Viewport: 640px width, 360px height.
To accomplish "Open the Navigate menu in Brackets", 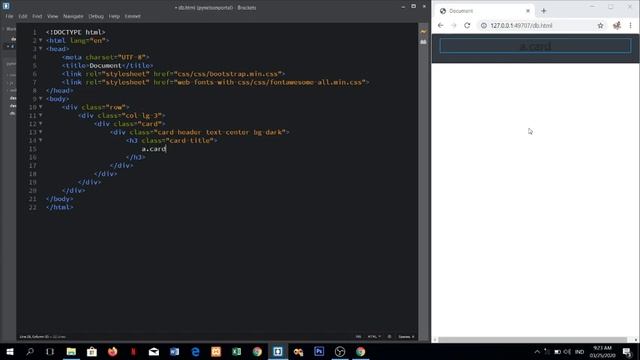I will (x=73, y=16).
